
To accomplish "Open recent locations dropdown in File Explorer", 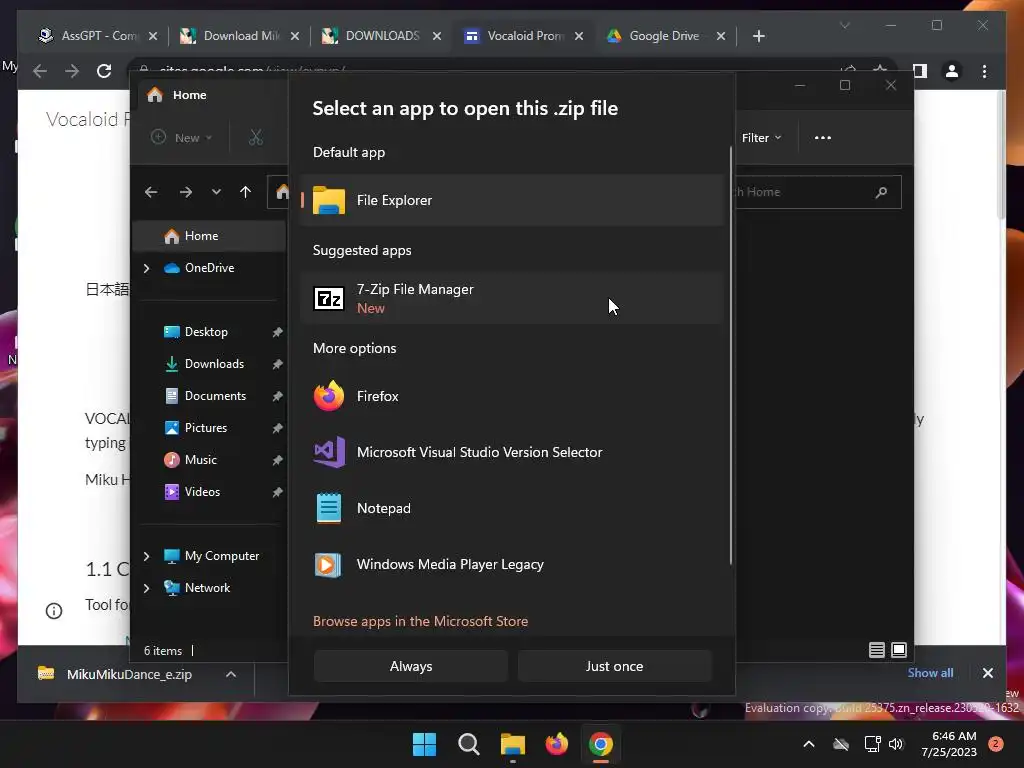I will point(216,192).
